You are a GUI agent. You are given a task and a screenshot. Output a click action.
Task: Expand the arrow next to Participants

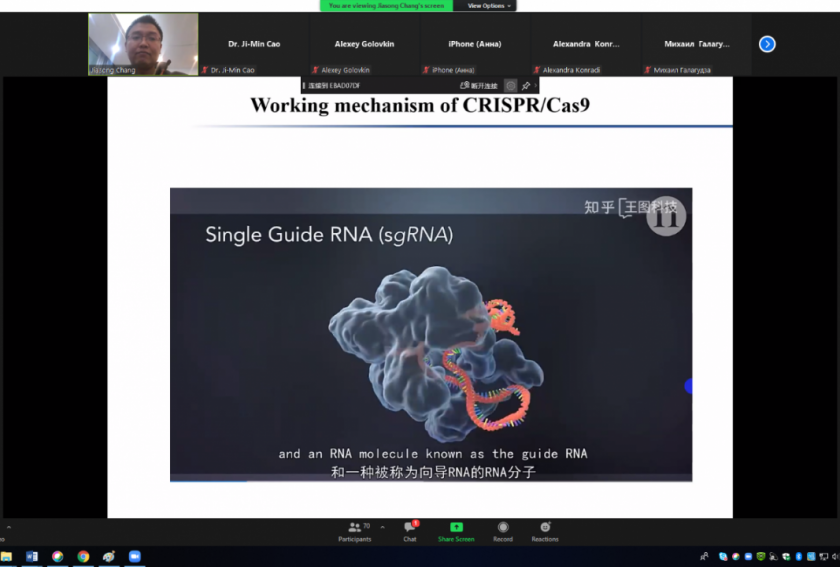pyautogui.click(x=382, y=526)
